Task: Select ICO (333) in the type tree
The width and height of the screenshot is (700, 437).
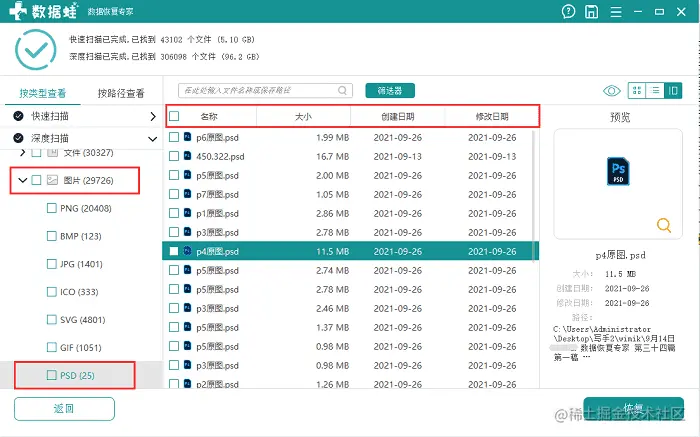Action: point(79,291)
